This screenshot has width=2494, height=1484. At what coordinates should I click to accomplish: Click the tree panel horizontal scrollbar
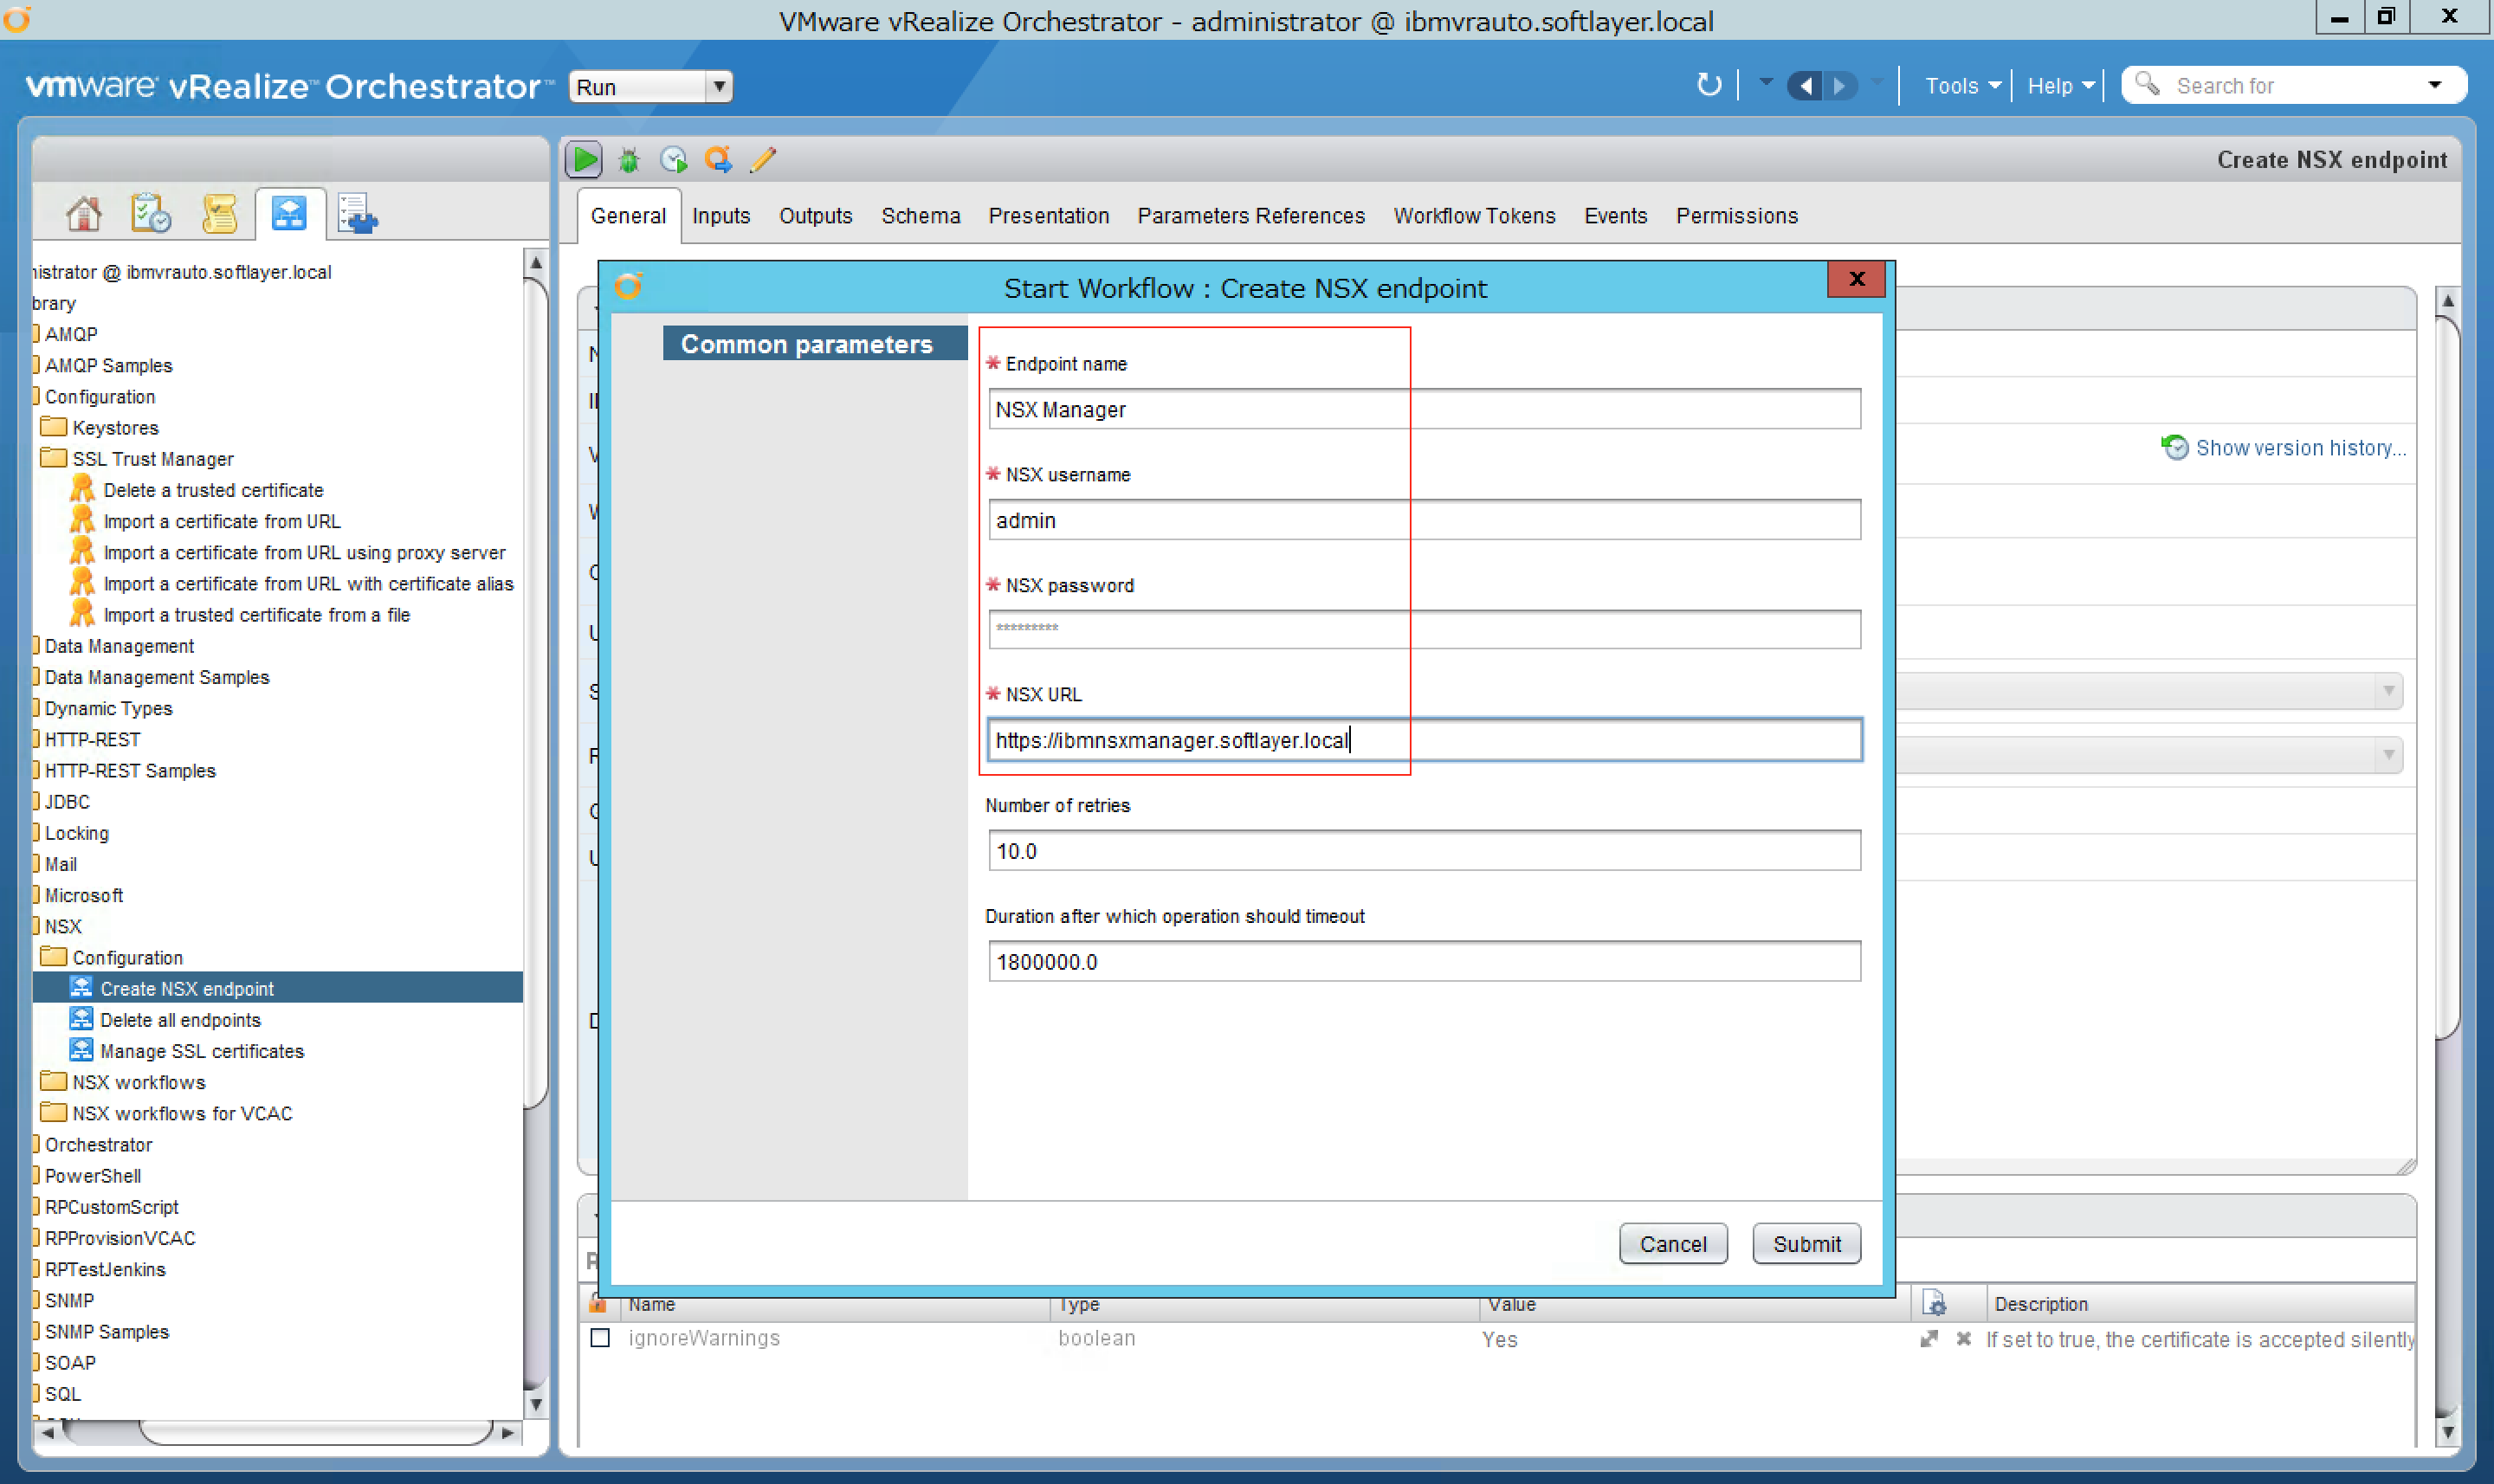click(x=315, y=1432)
